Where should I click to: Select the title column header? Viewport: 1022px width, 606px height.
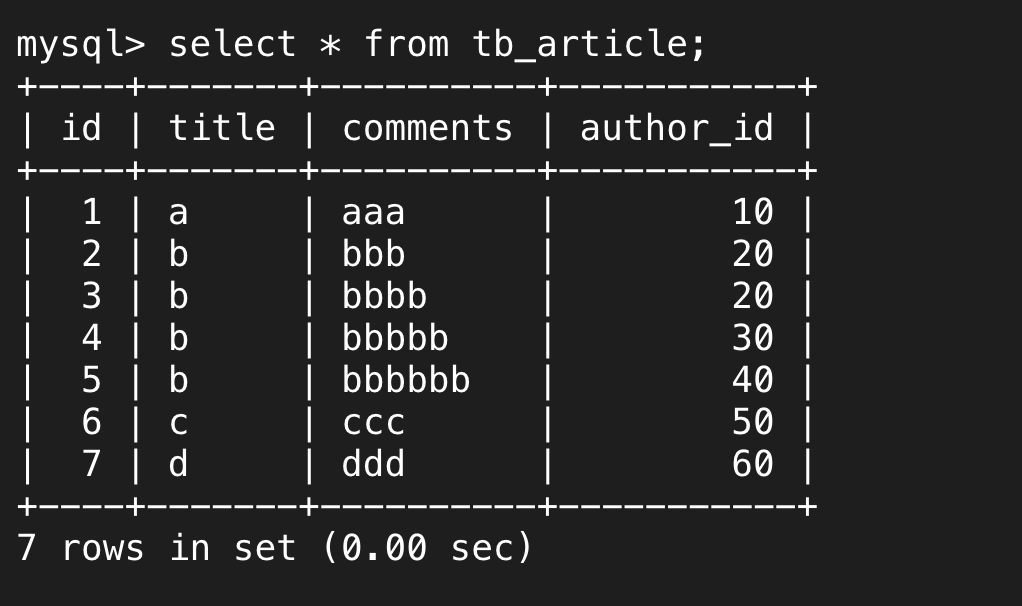221,128
